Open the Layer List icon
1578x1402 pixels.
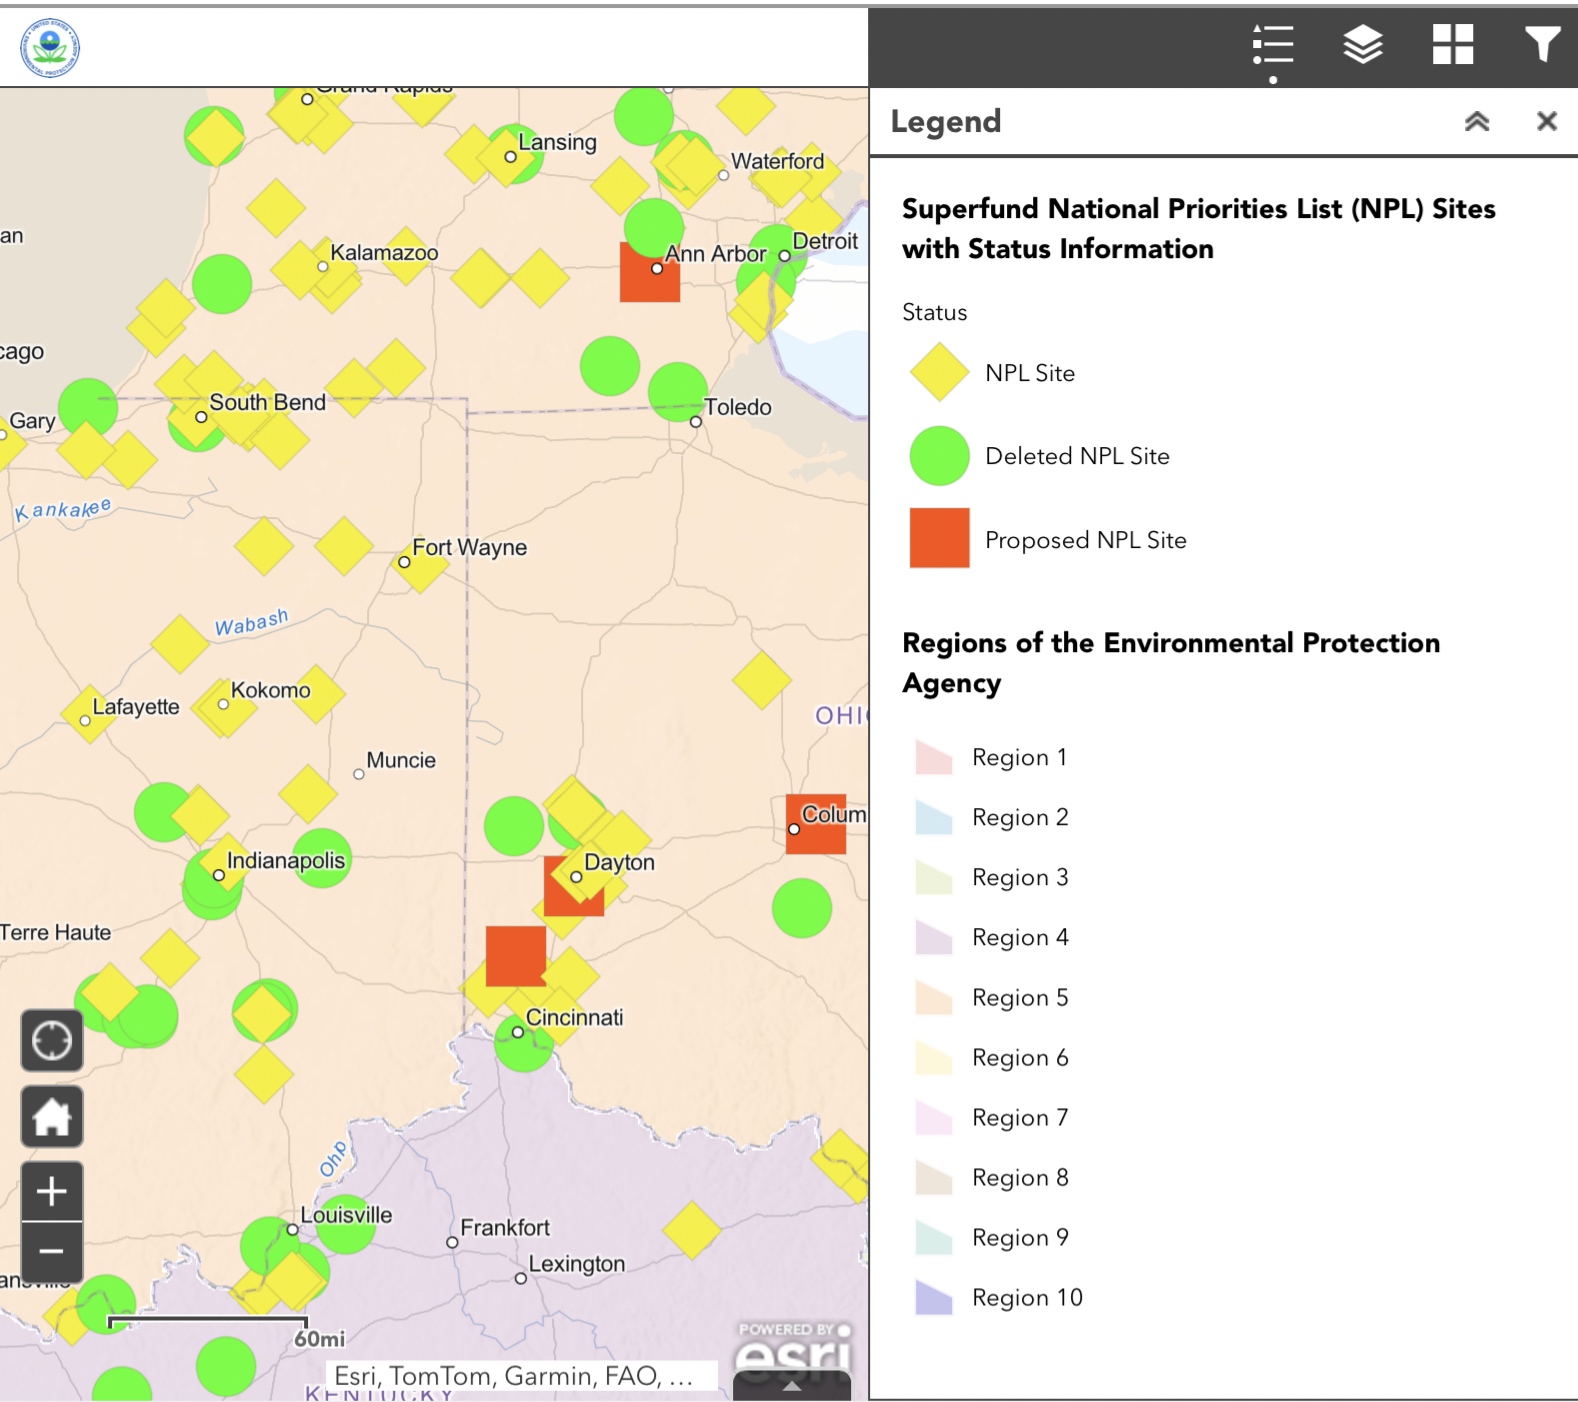[x=1362, y=46]
